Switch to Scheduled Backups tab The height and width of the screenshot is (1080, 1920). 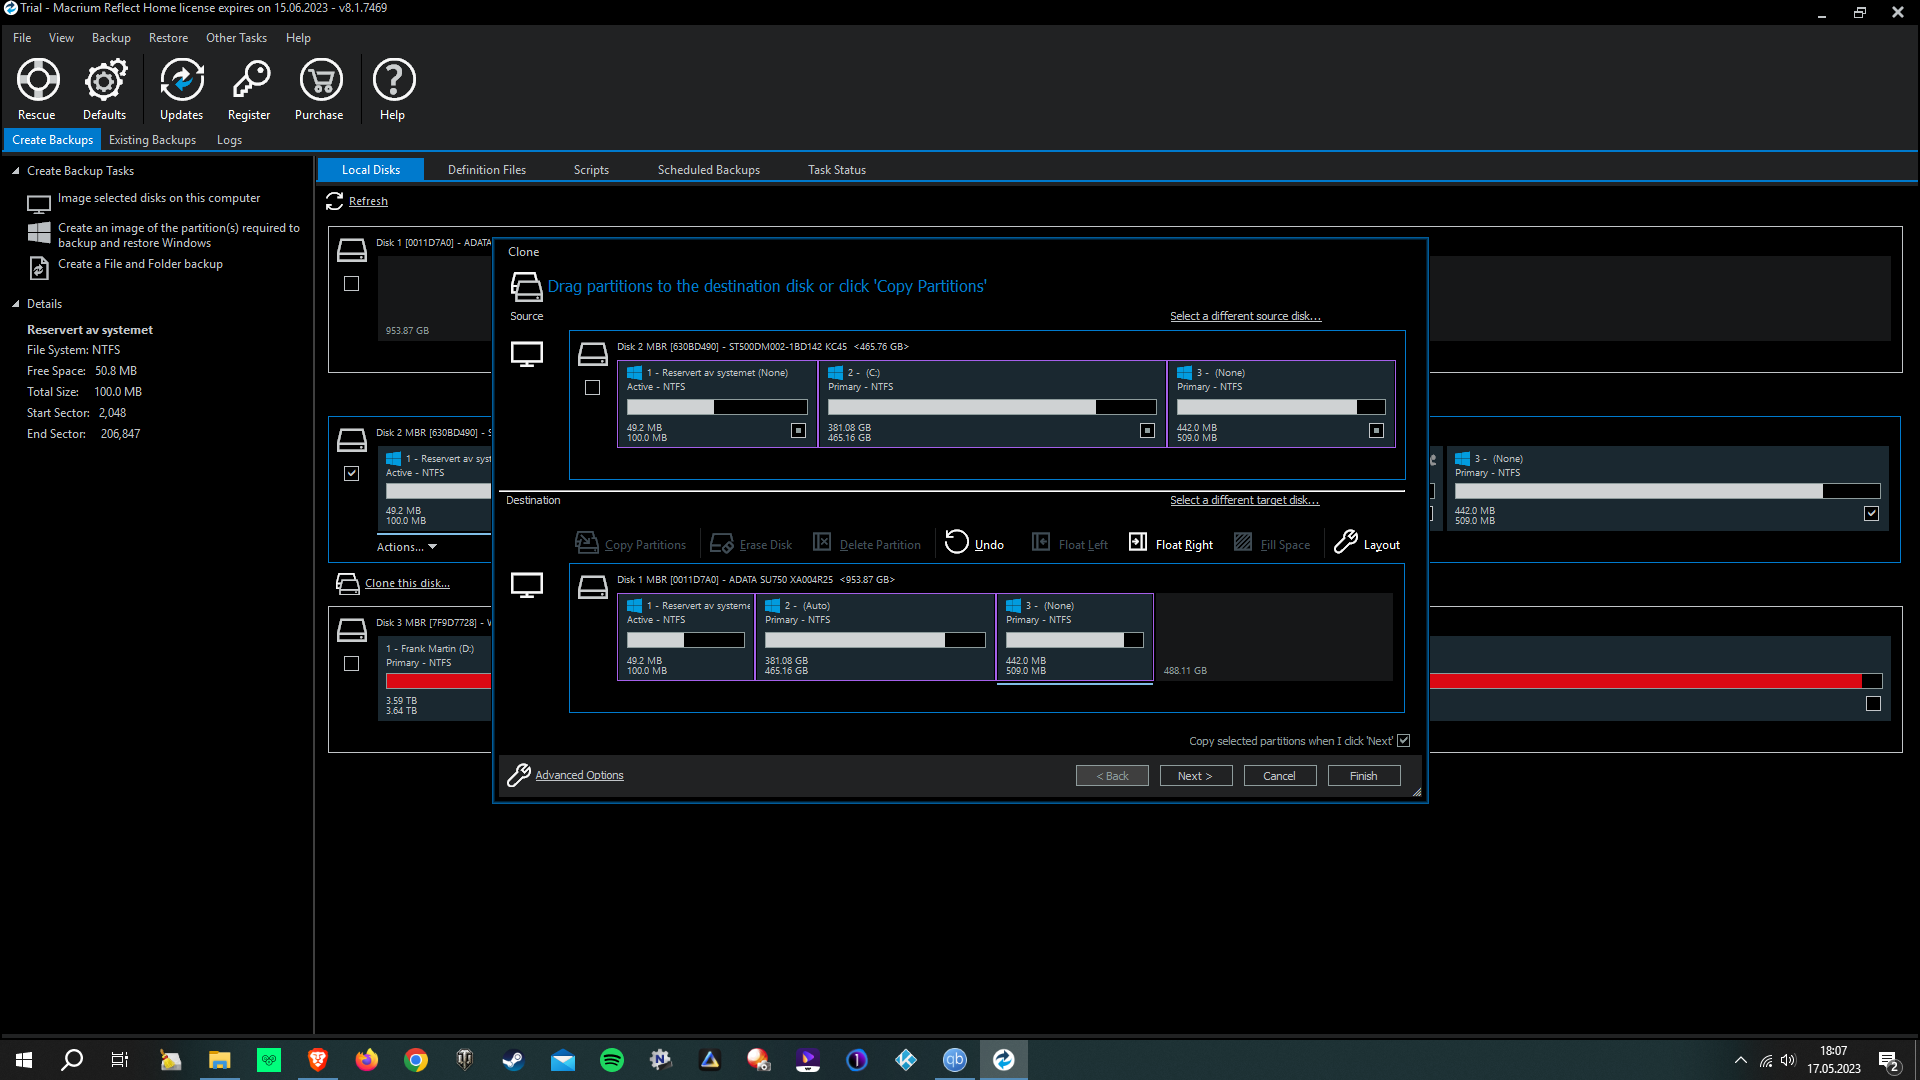(709, 170)
